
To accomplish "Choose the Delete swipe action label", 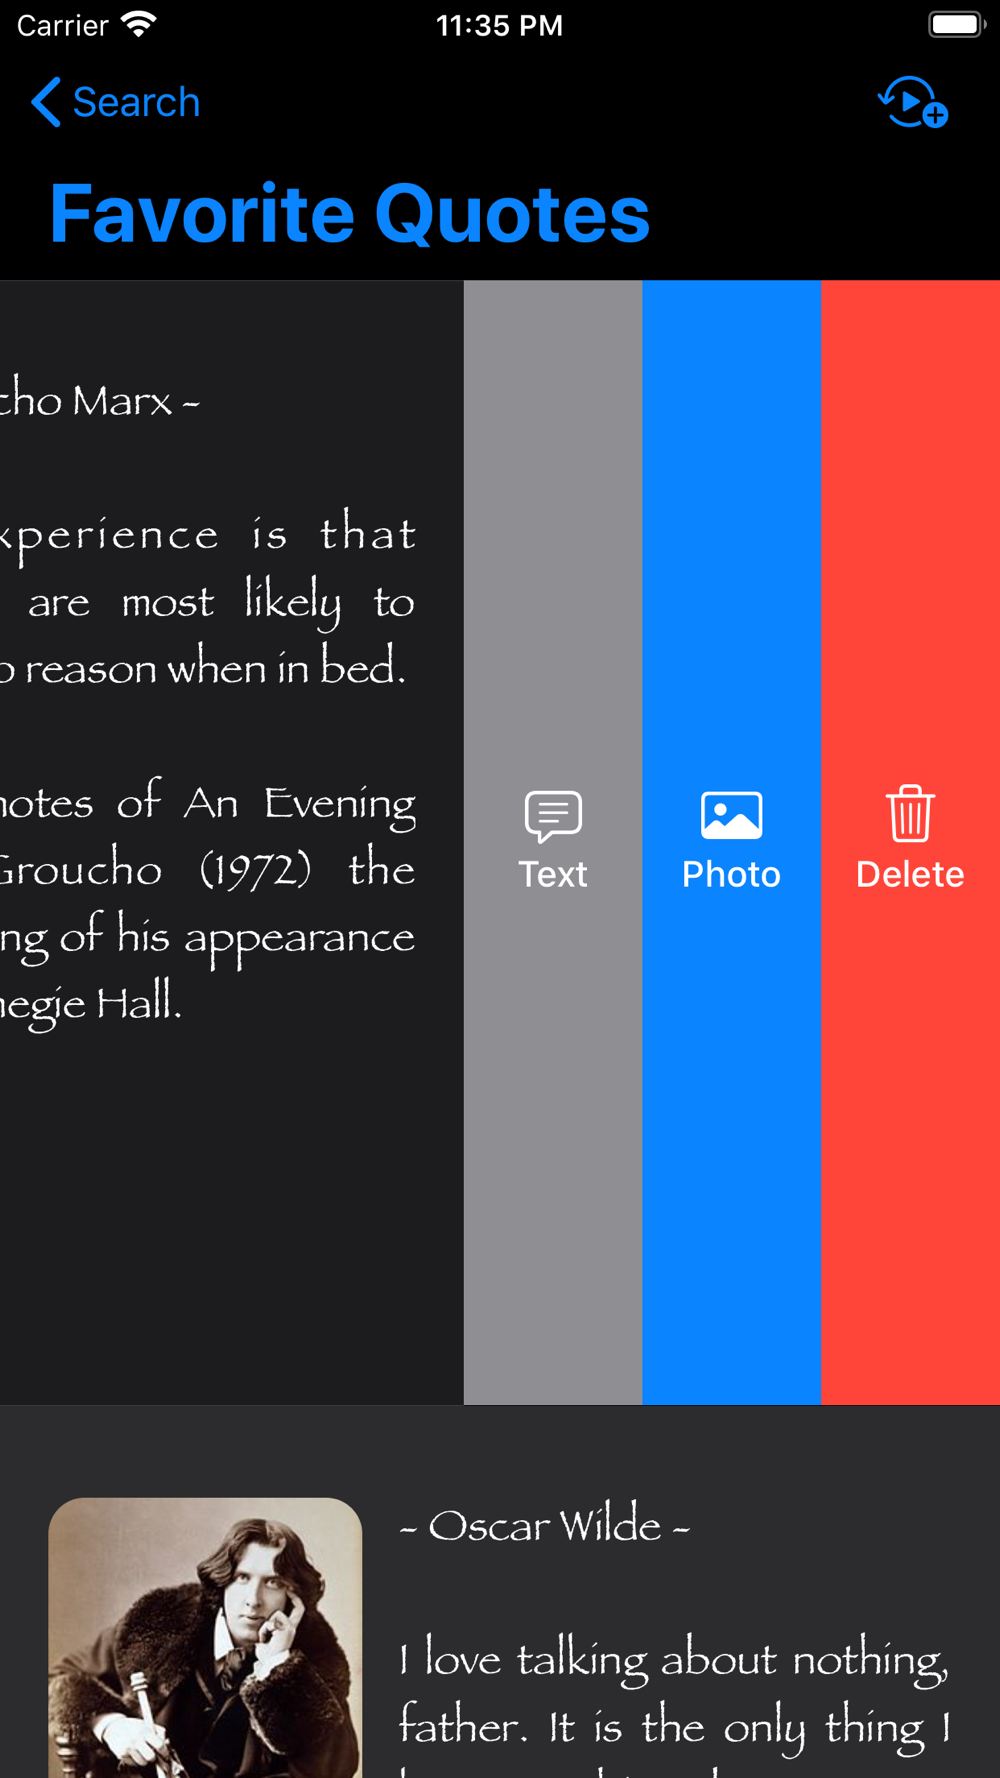I will (x=910, y=874).
